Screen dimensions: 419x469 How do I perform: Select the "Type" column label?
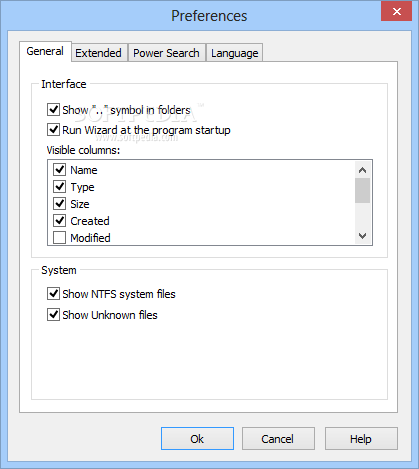tap(82, 187)
